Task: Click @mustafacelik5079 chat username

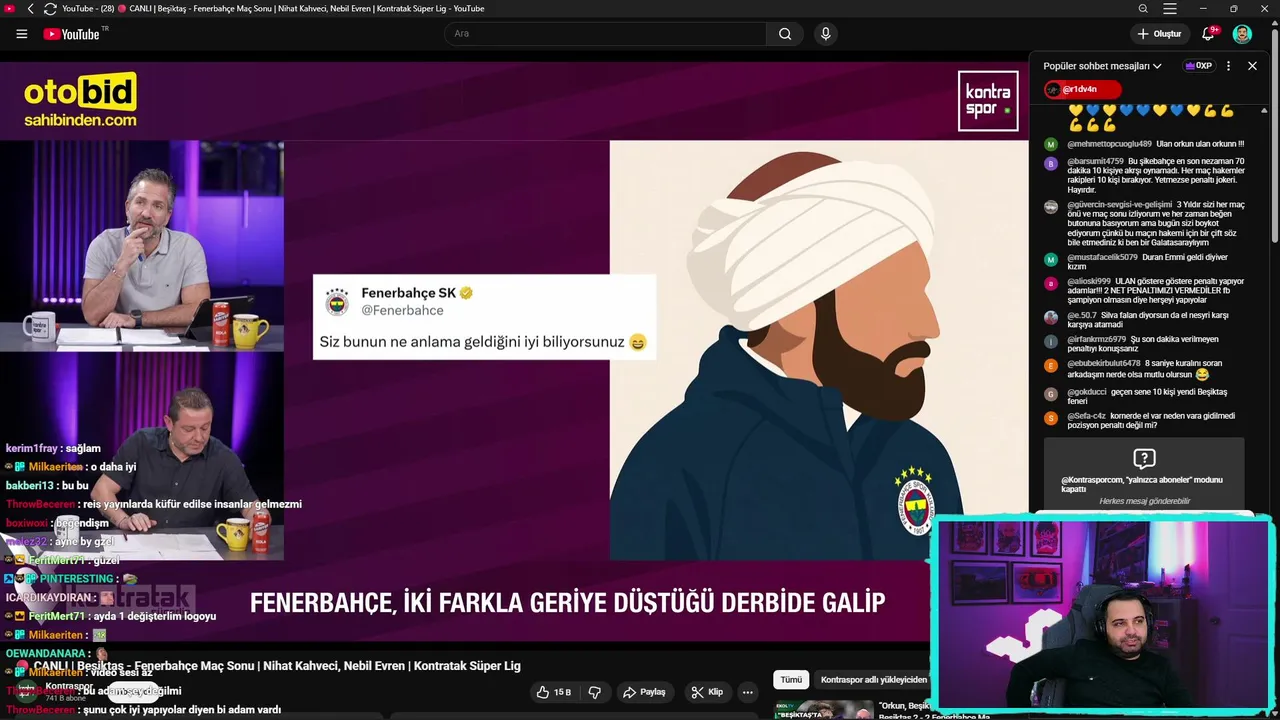Action: (x=1102, y=257)
